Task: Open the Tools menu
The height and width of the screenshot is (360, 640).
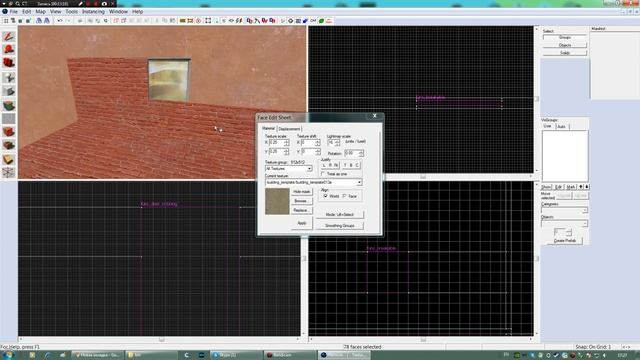Action: point(71,11)
